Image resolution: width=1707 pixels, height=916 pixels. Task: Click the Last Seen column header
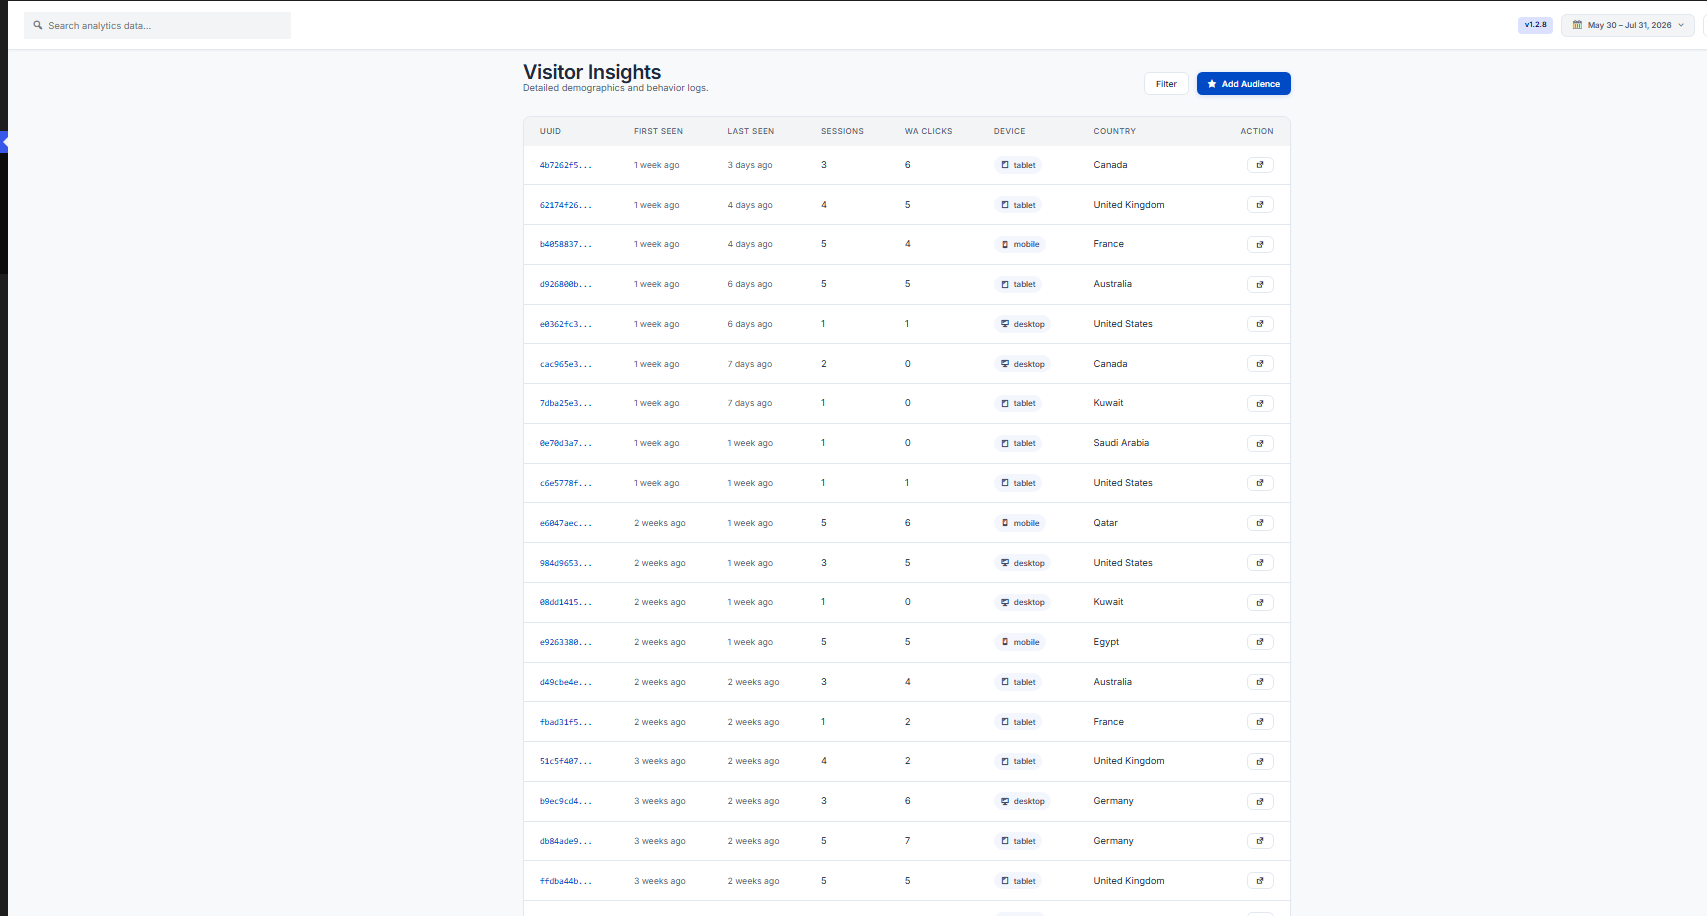751,131
